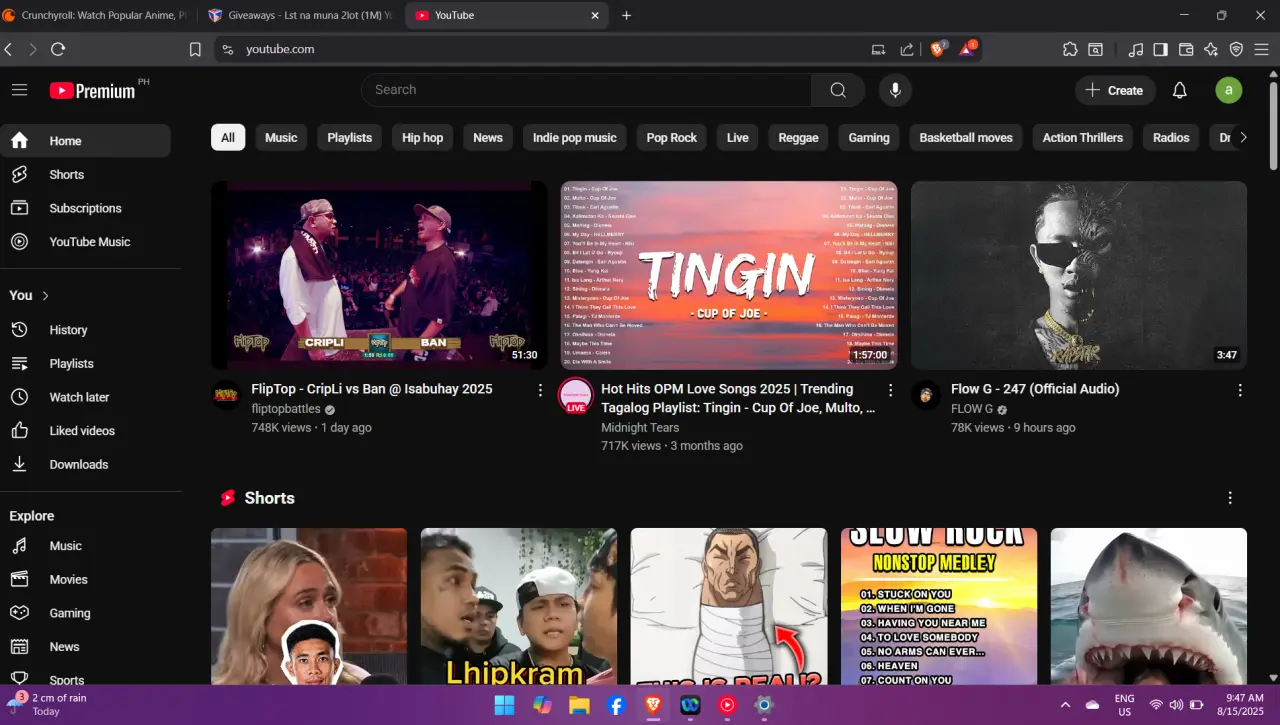This screenshot has width=1280, height=725.
Task: Open the Shorts shelf three-dot menu
Action: coord(1230,498)
